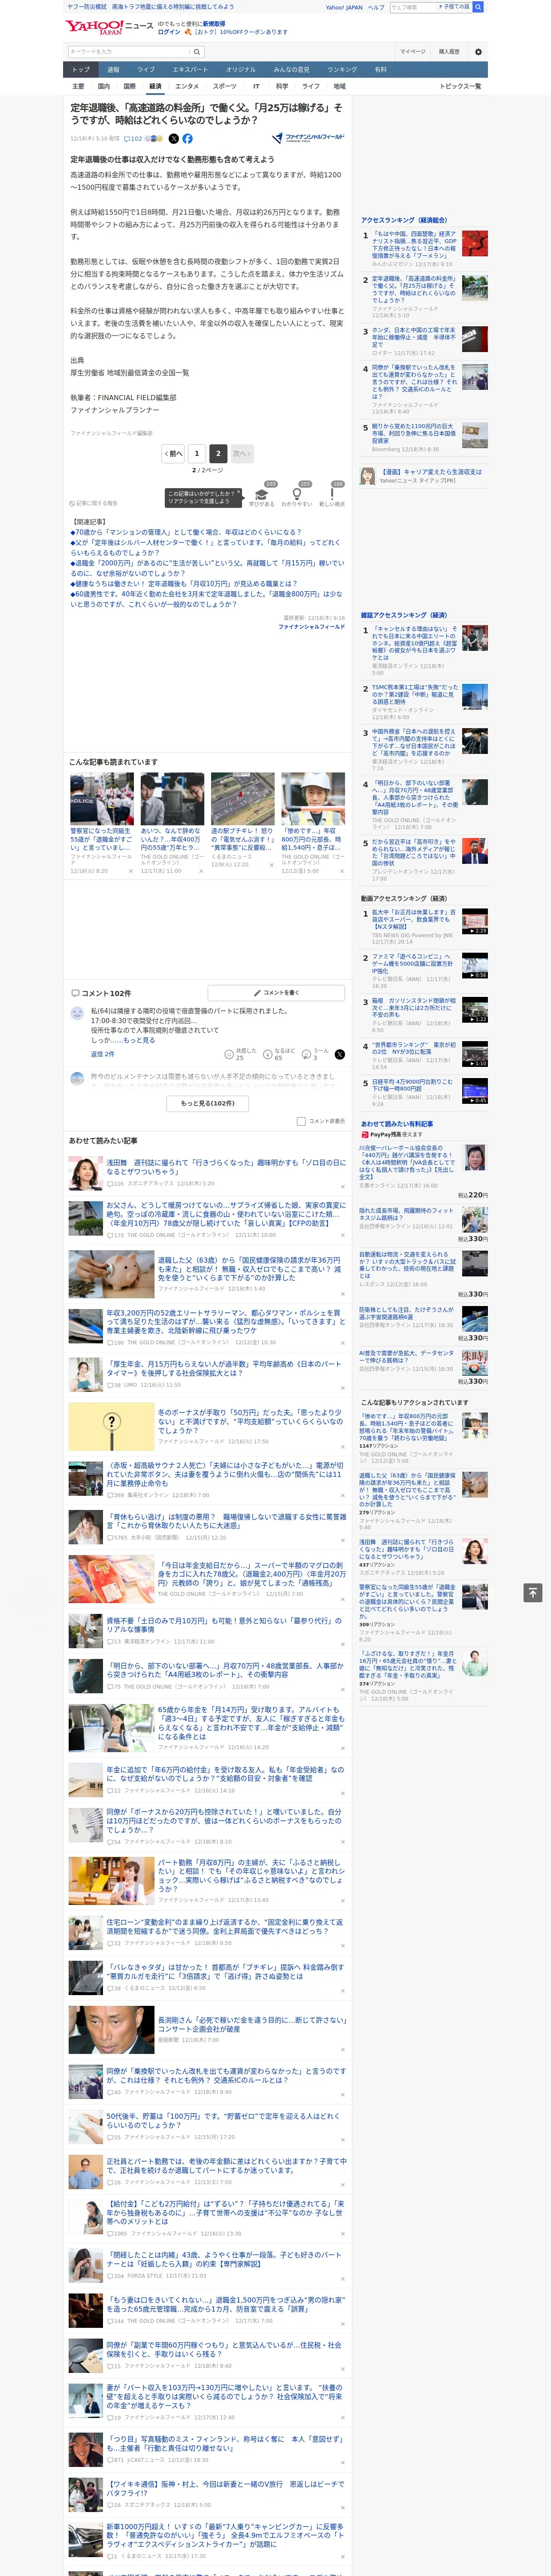The image size is (551, 2576).
Task: Open related article 健康なうちは働きたい
Action: click(x=184, y=584)
